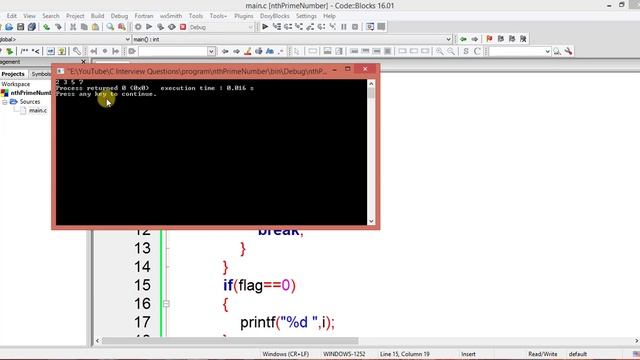This screenshot has height=360, width=640.
Task: Click the editor horizontal scrollbar thumb
Action: [230, 341]
